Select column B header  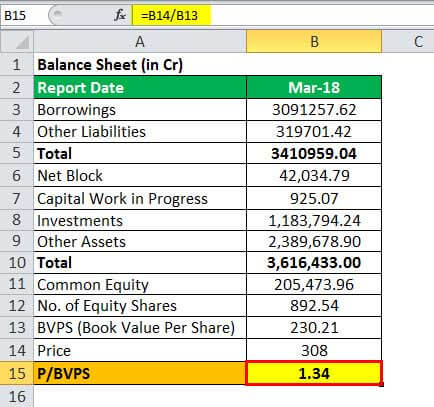(x=314, y=42)
